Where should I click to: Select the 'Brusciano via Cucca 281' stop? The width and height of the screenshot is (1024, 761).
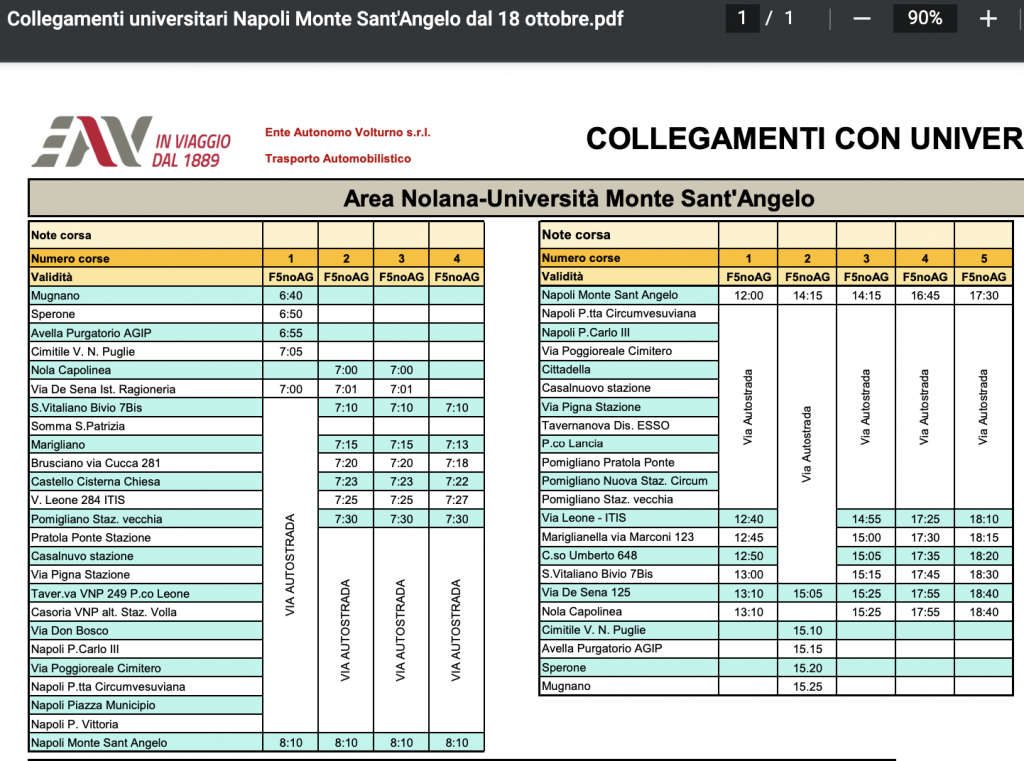point(95,463)
